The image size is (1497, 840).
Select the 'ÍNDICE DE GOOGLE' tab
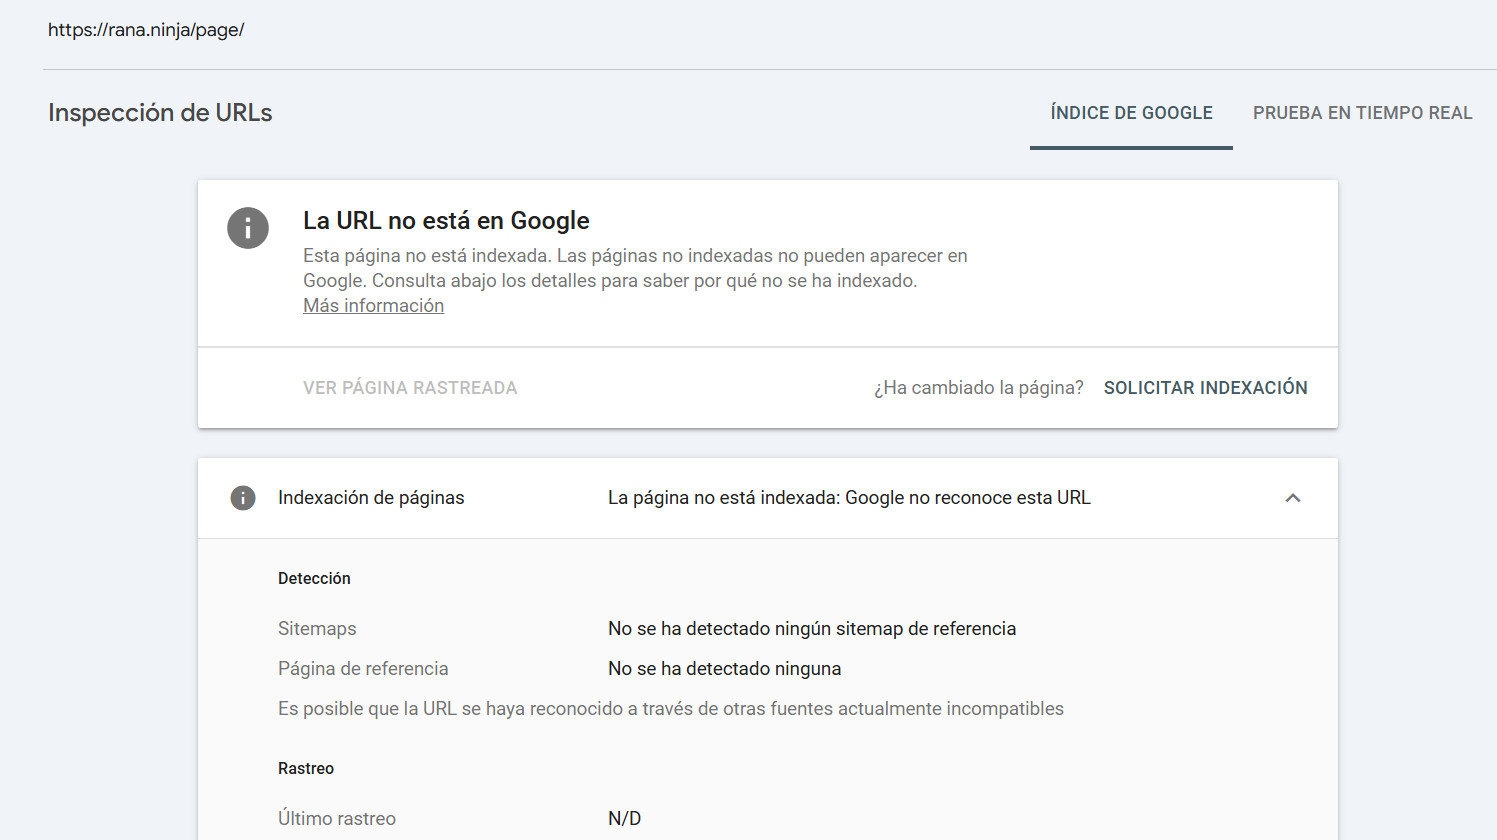click(1130, 112)
